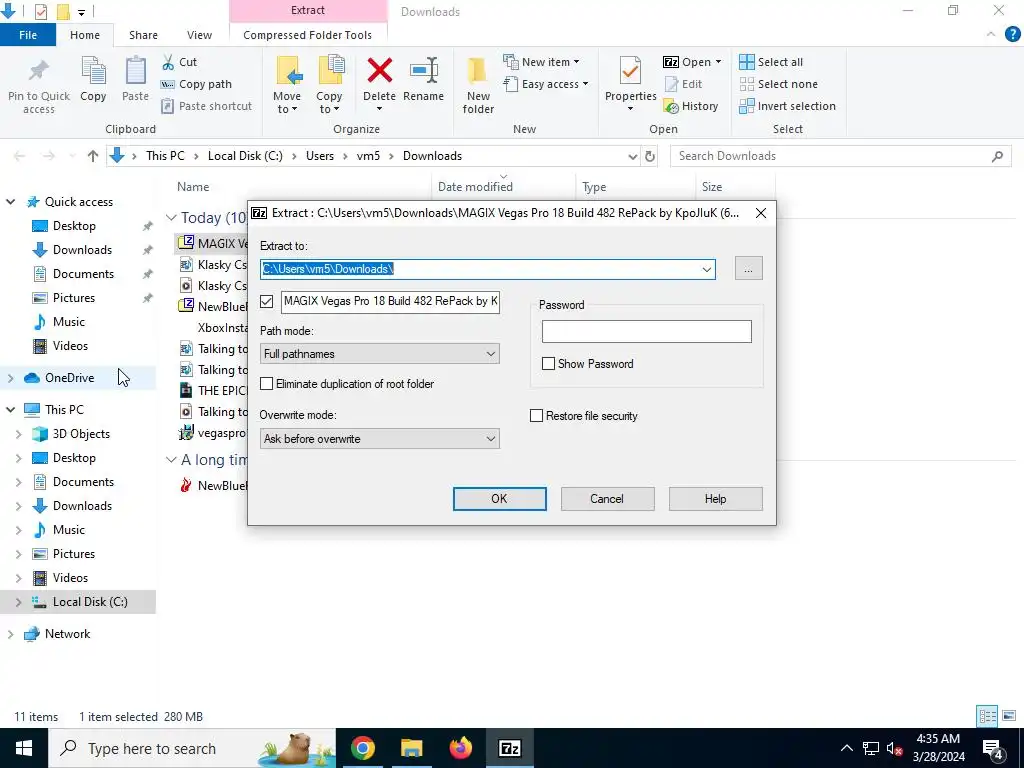
Task: Expand the Extract to path dropdown arrow
Action: coord(707,269)
